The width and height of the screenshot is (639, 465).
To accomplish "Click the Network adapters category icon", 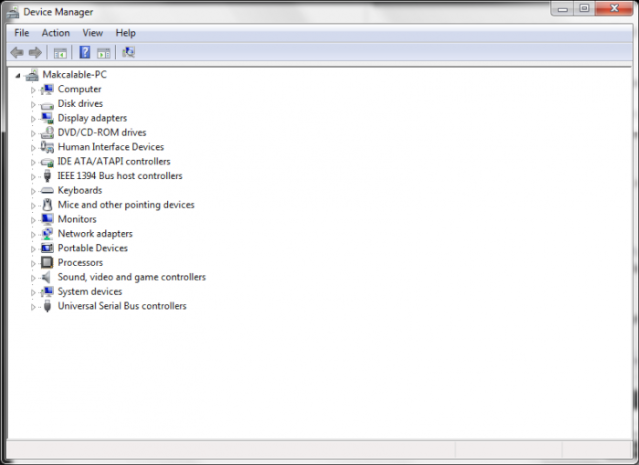I will (x=47, y=234).
